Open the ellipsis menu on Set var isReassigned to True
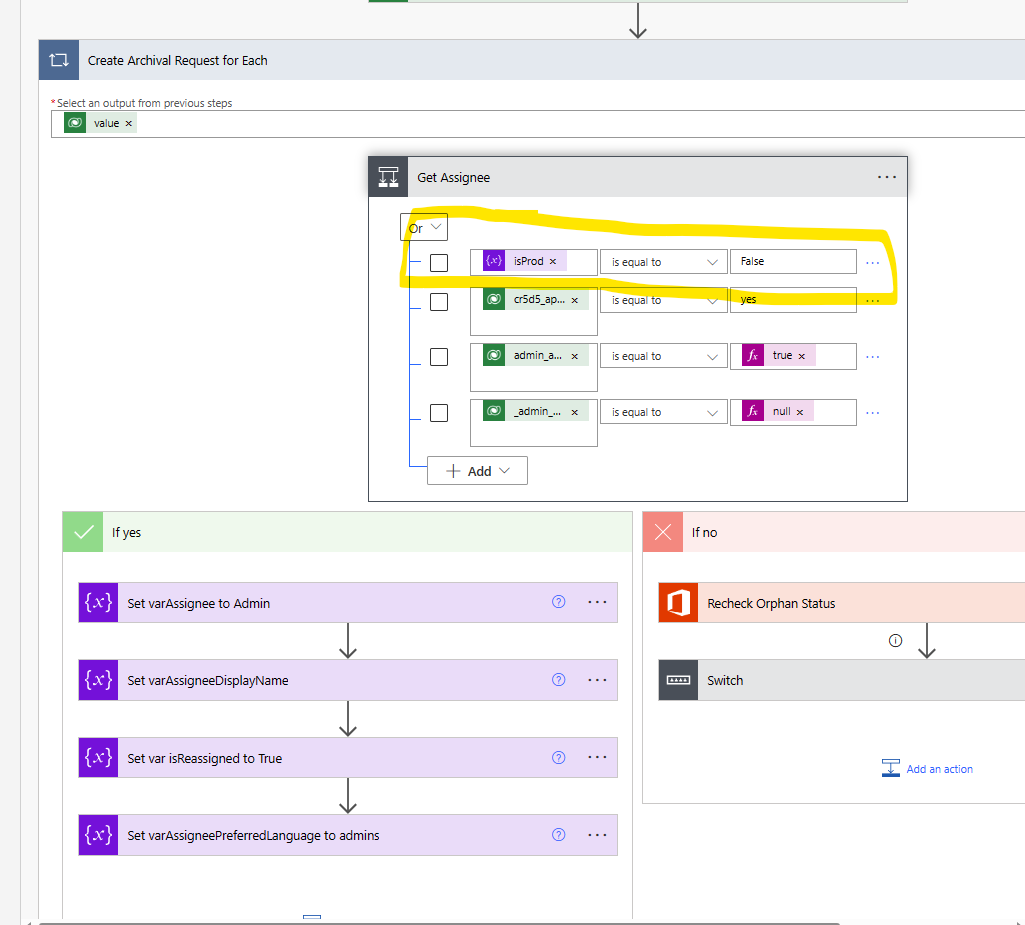Image resolution: width=1025 pixels, height=925 pixels. click(x=597, y=757)
